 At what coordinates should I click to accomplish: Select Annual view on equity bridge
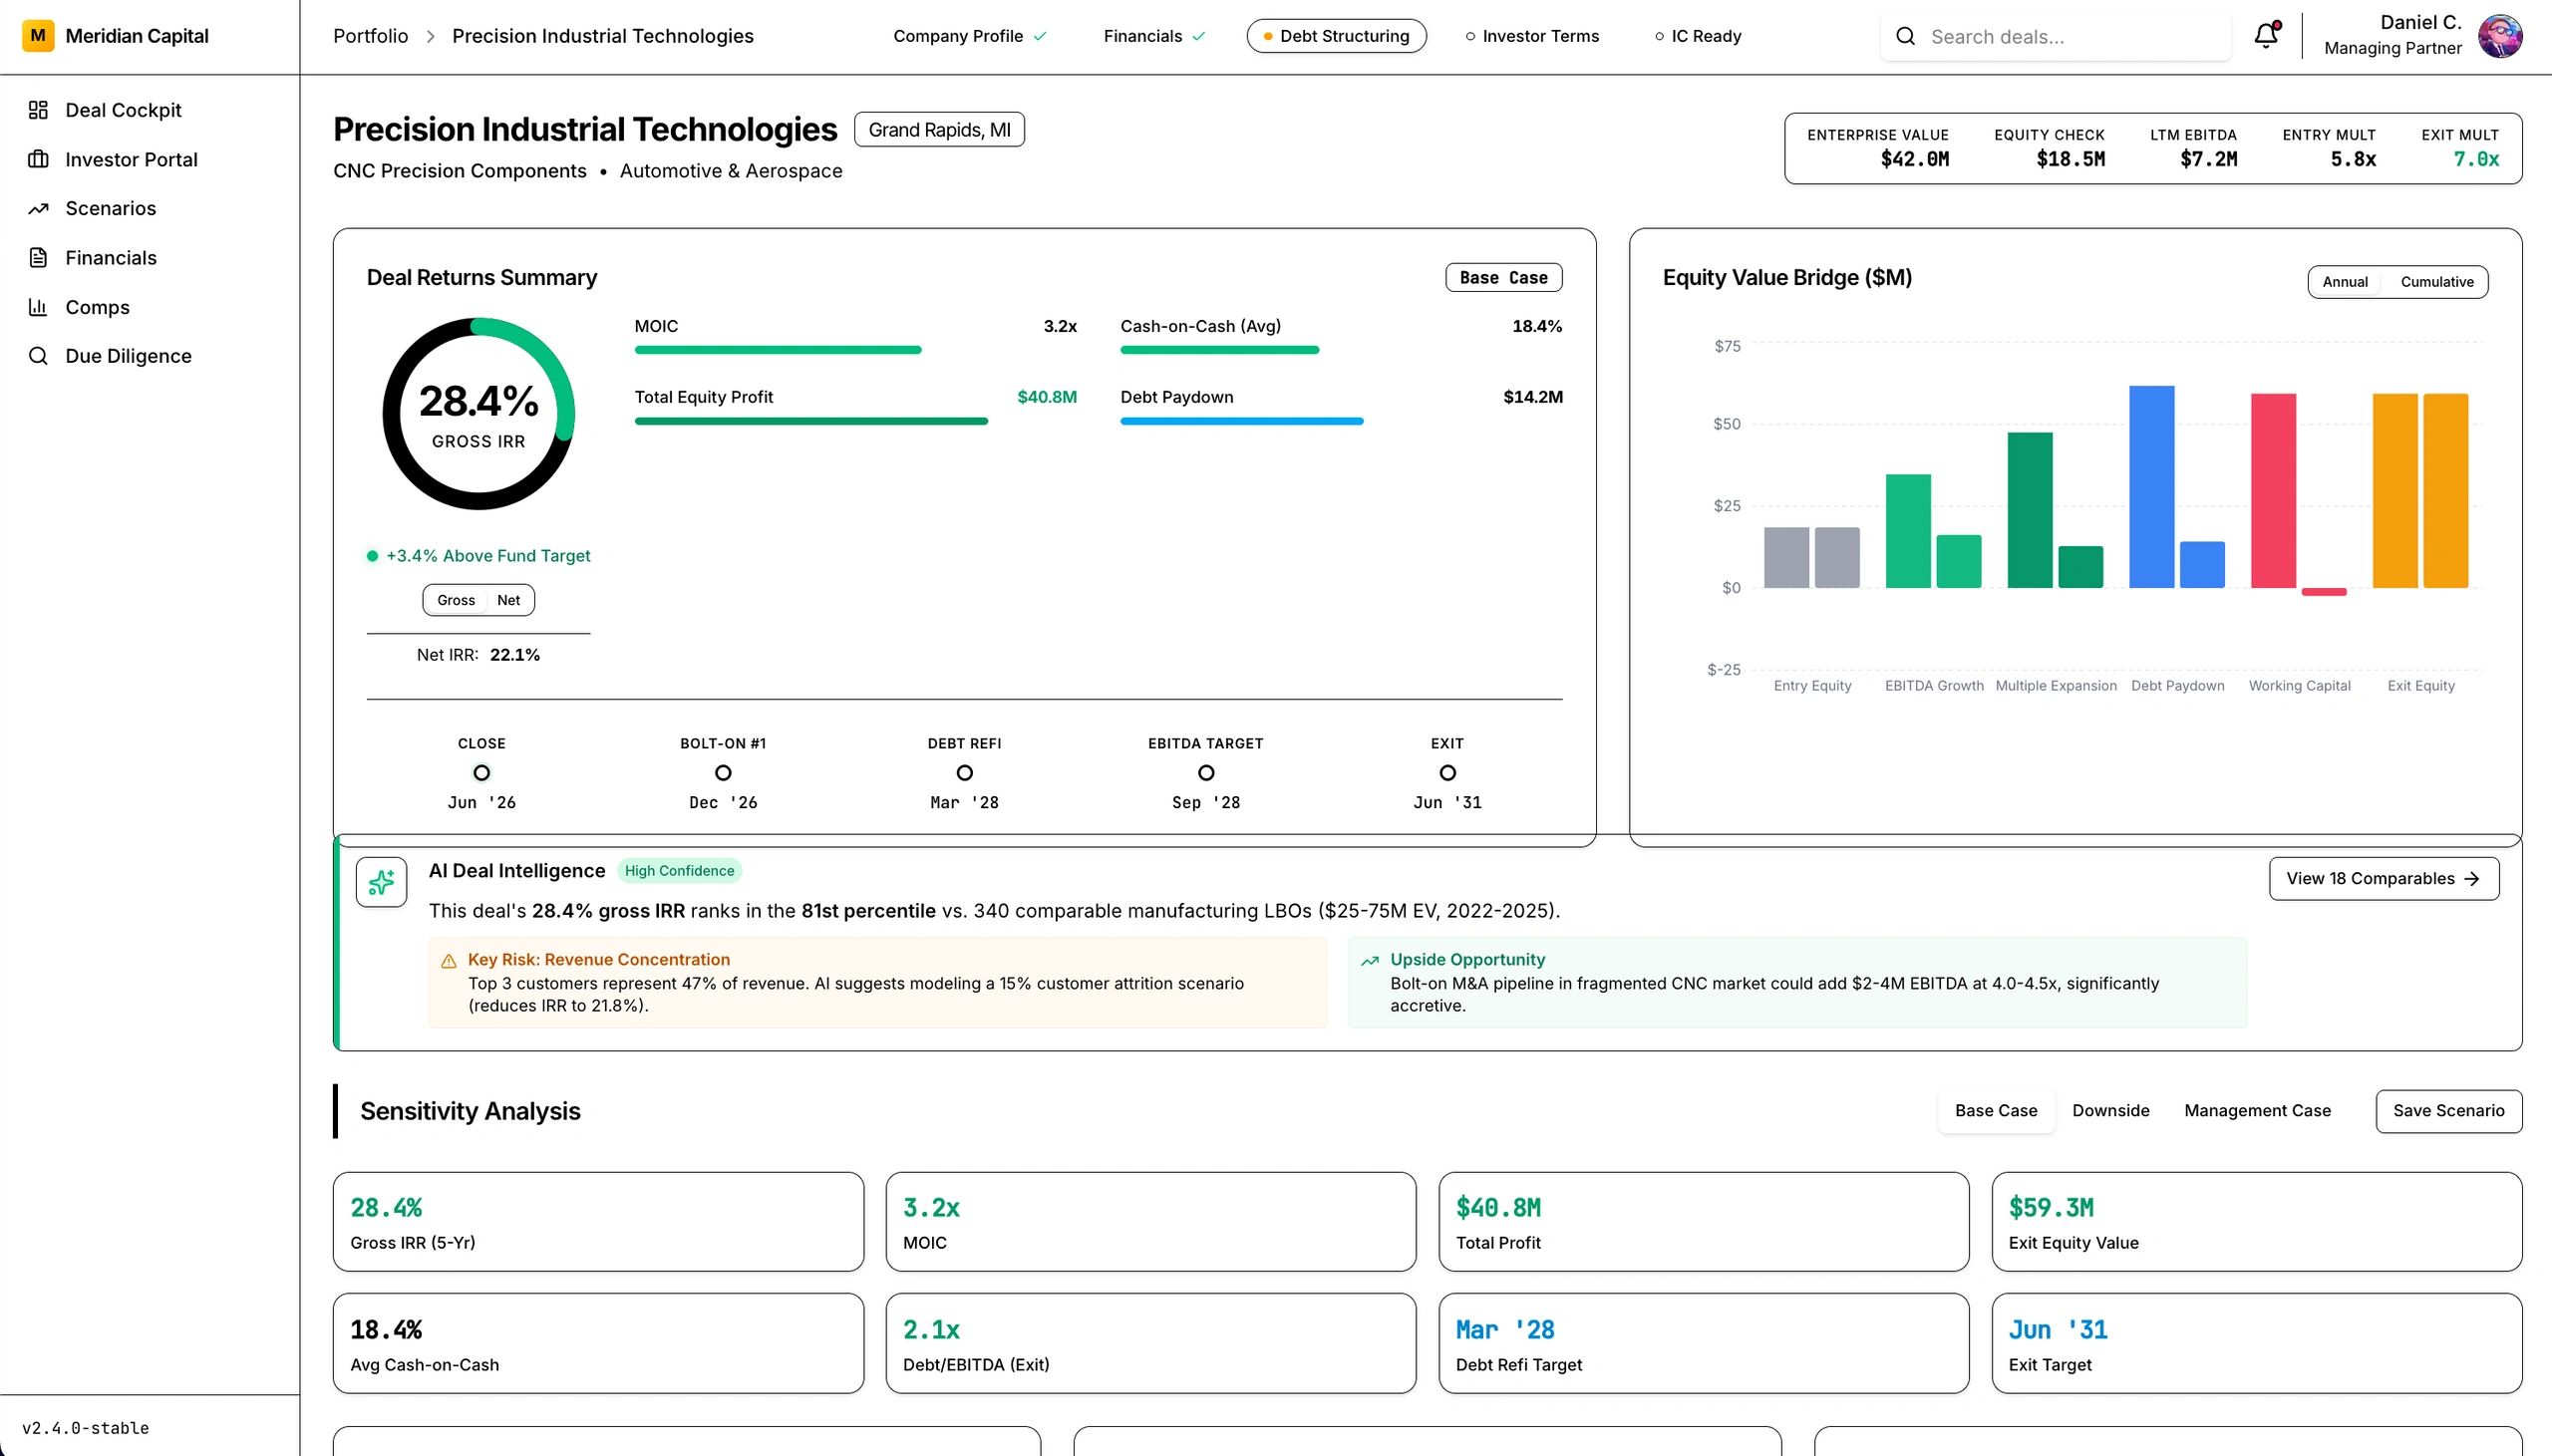[2344, 282]
